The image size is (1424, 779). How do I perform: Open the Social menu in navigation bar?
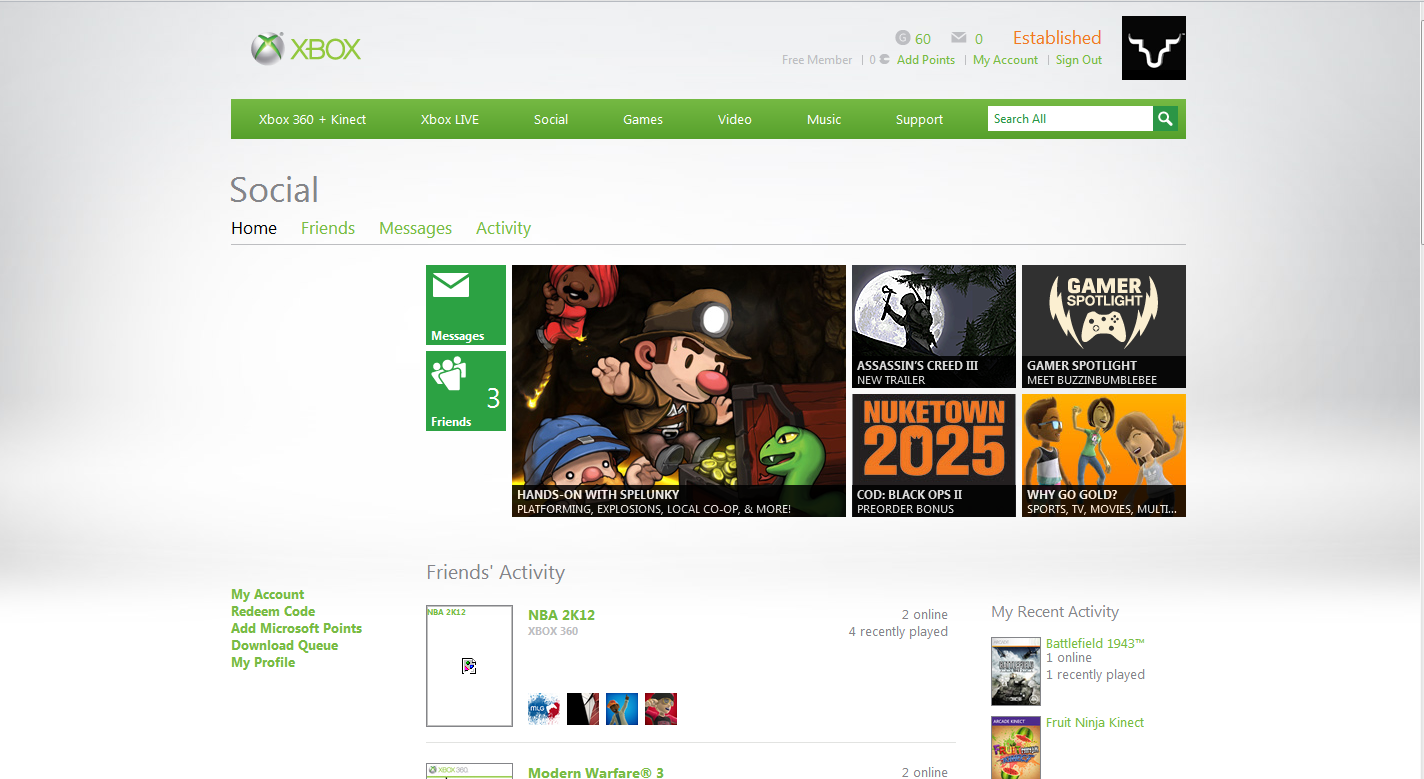[x=551, y=119]
